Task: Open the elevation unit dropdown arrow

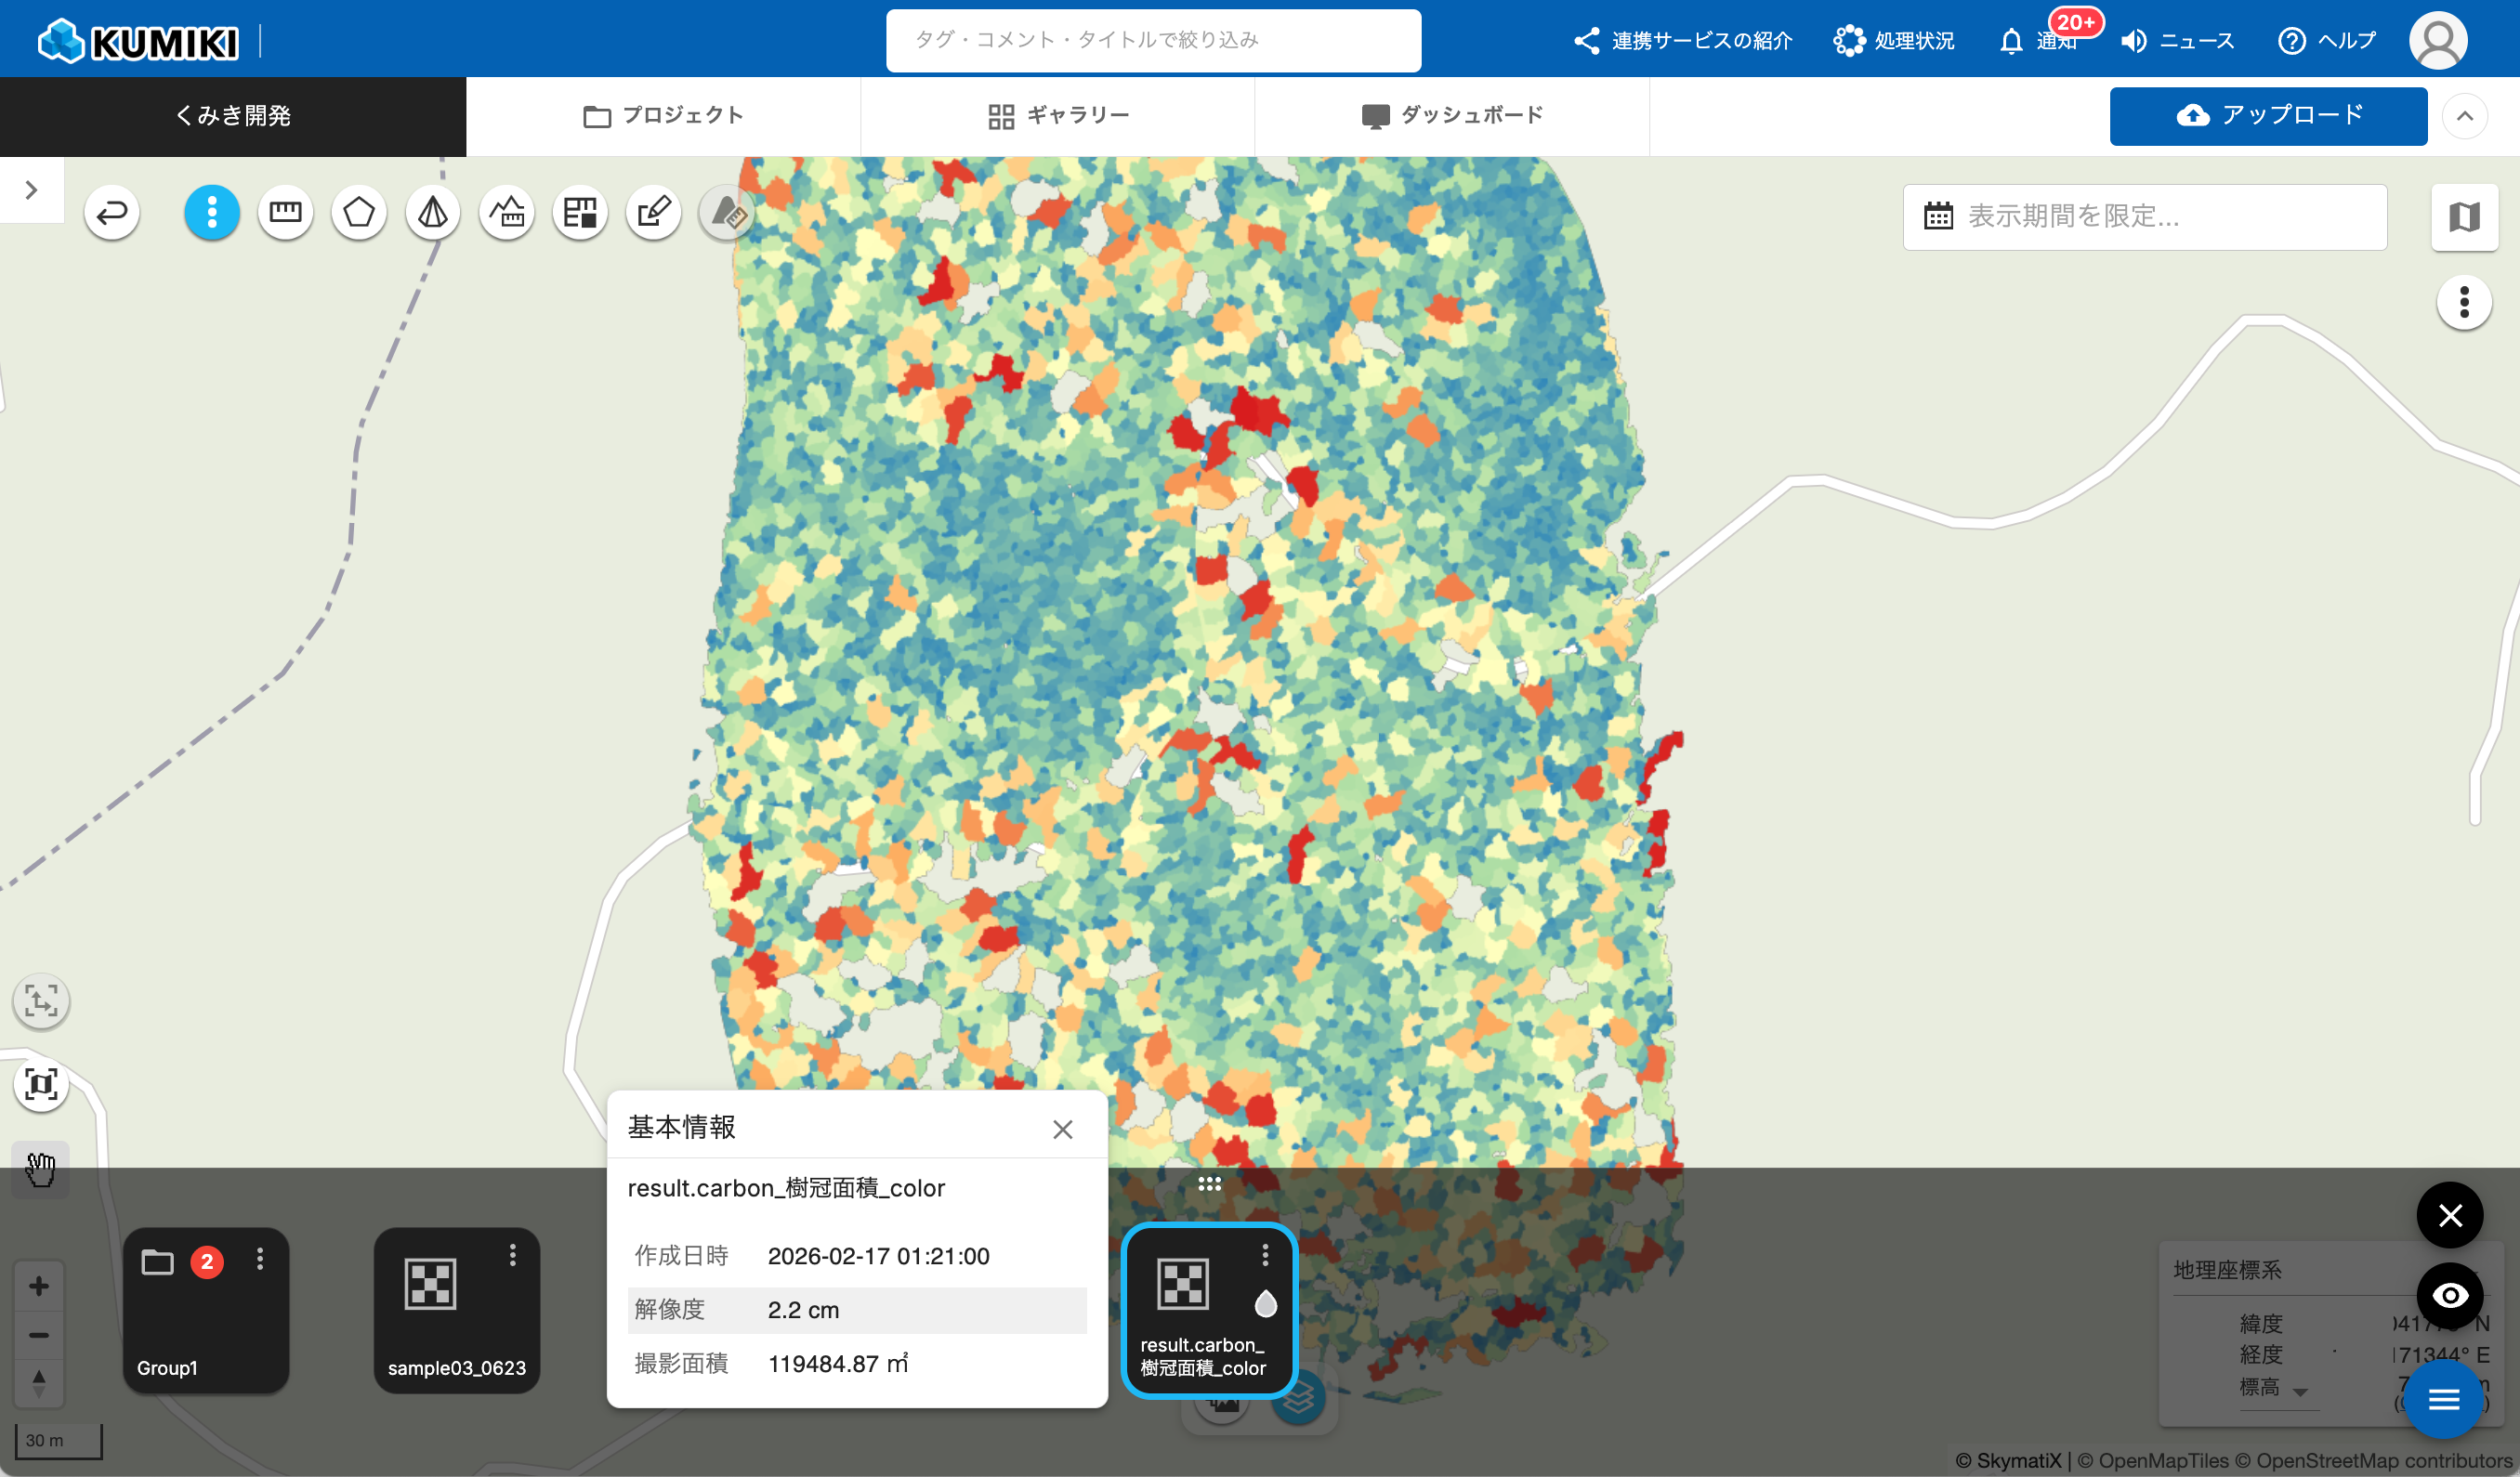Action: tap(2299, 1392)
